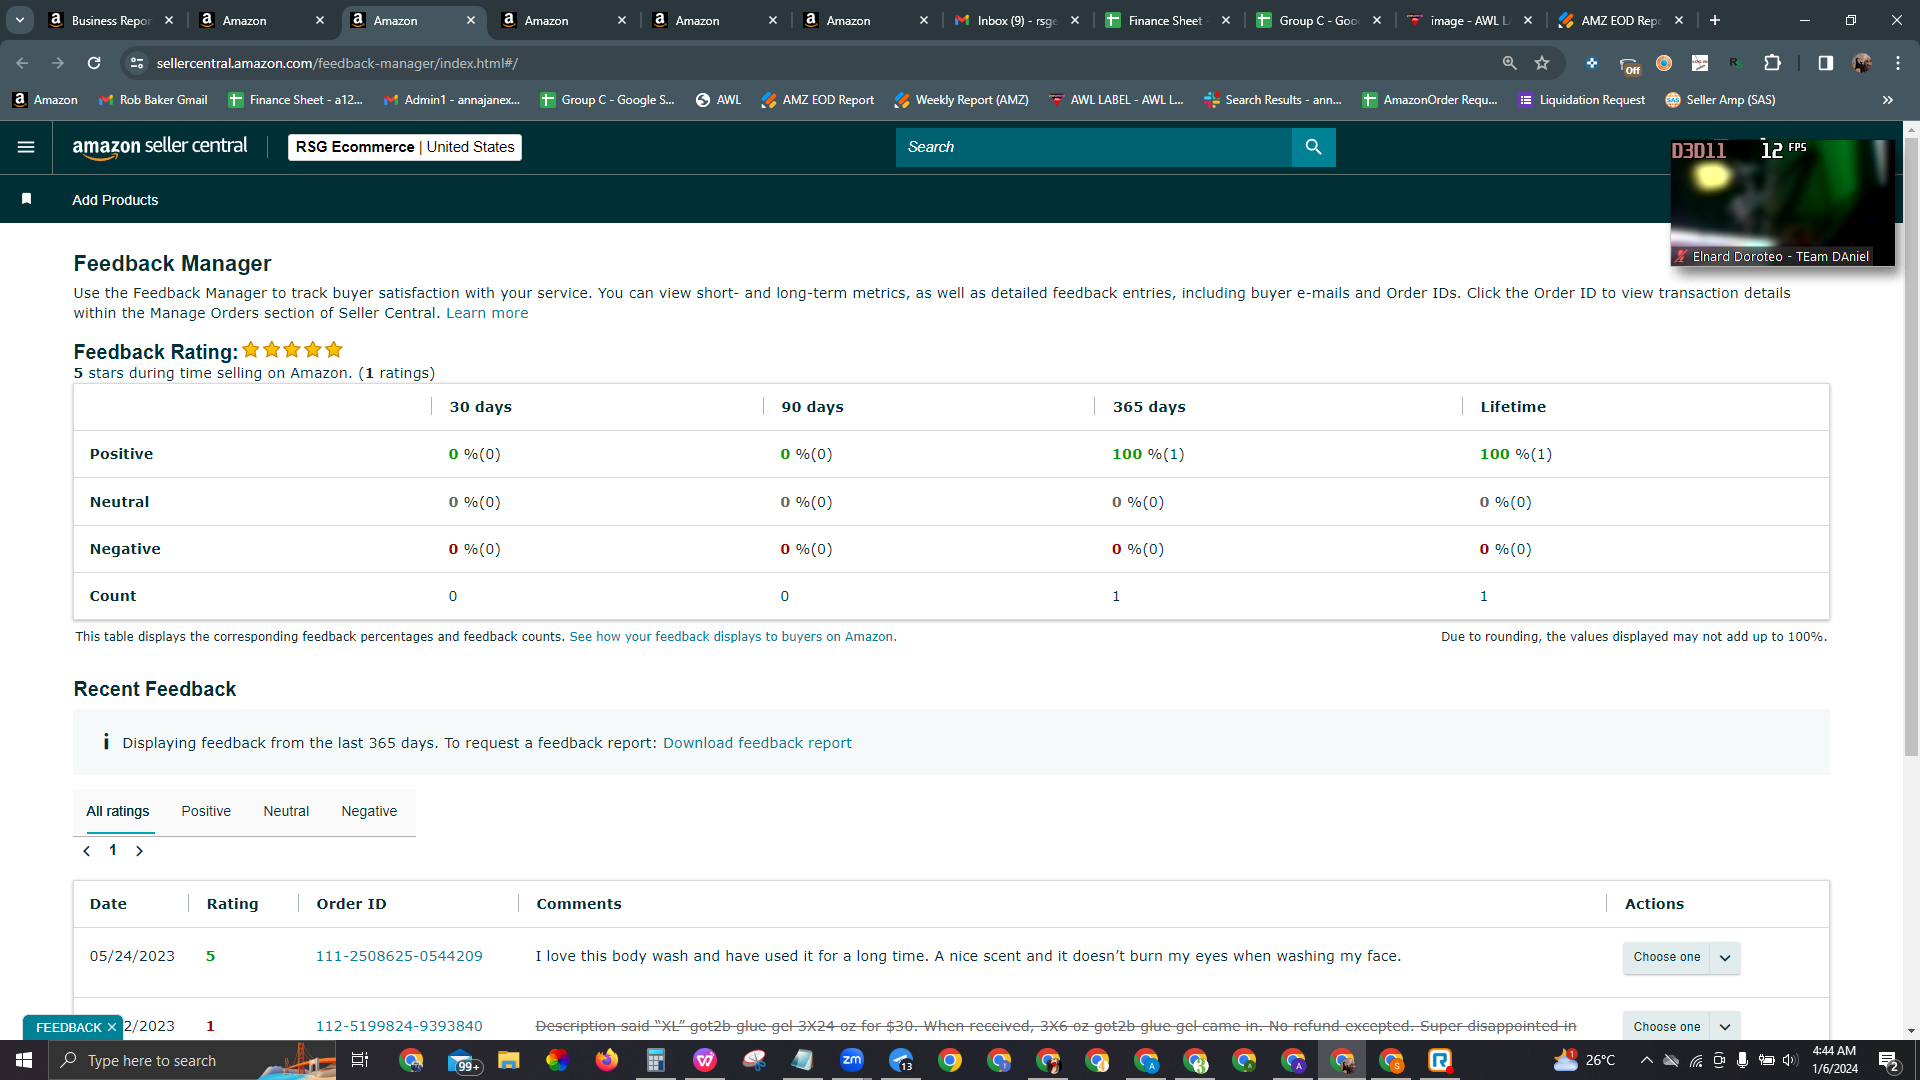This screenshot has width=1920, height=1080.
Task: Open the Weekly Report (AMZ) bookmark
Action: click(x=961, y=100)
